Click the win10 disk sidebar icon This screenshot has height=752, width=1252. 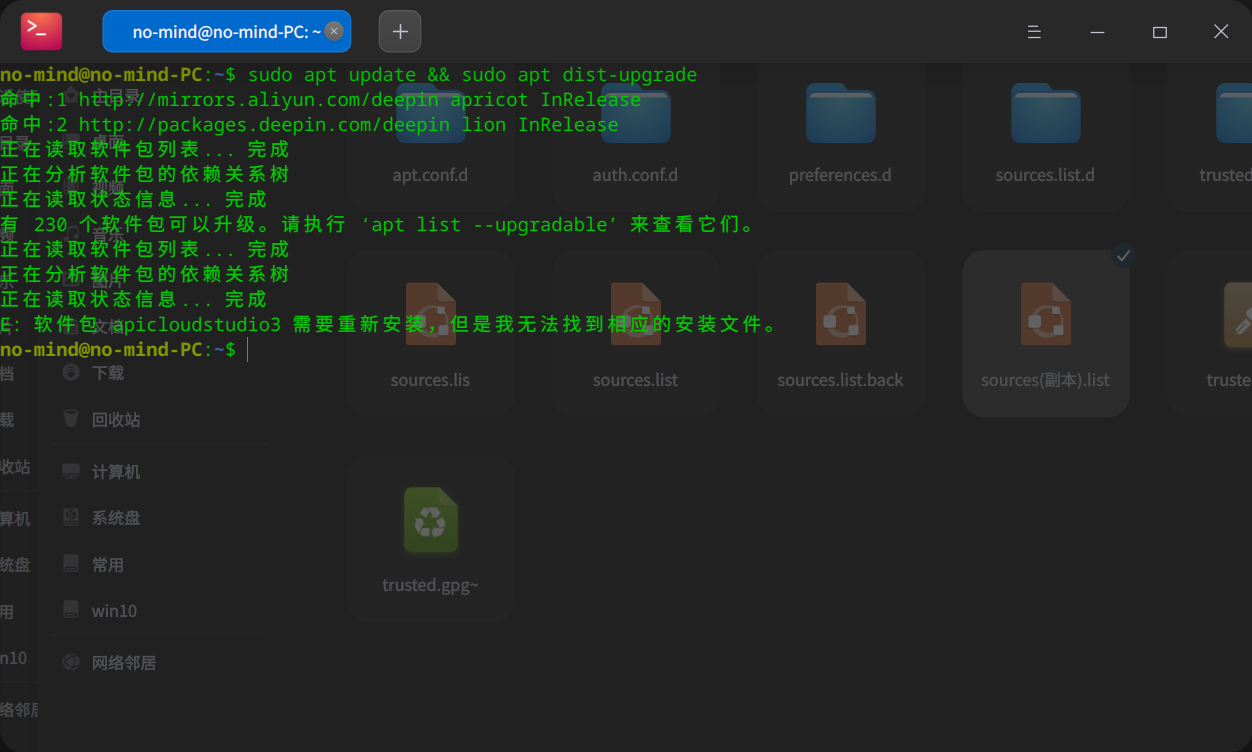(71, 610)
